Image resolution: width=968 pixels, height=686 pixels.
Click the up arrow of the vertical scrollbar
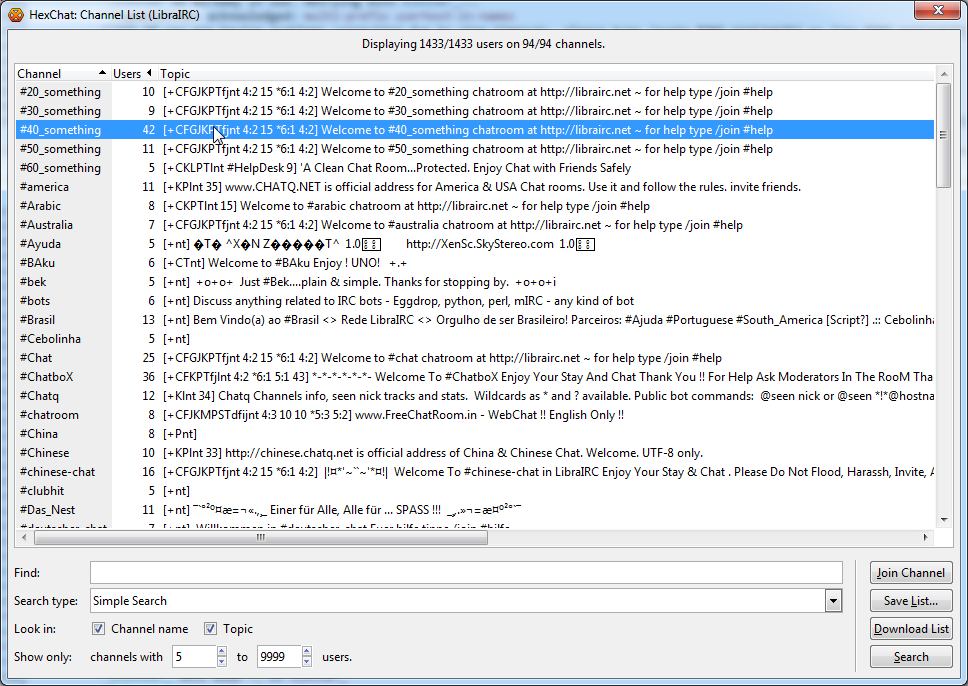point(943,74)
